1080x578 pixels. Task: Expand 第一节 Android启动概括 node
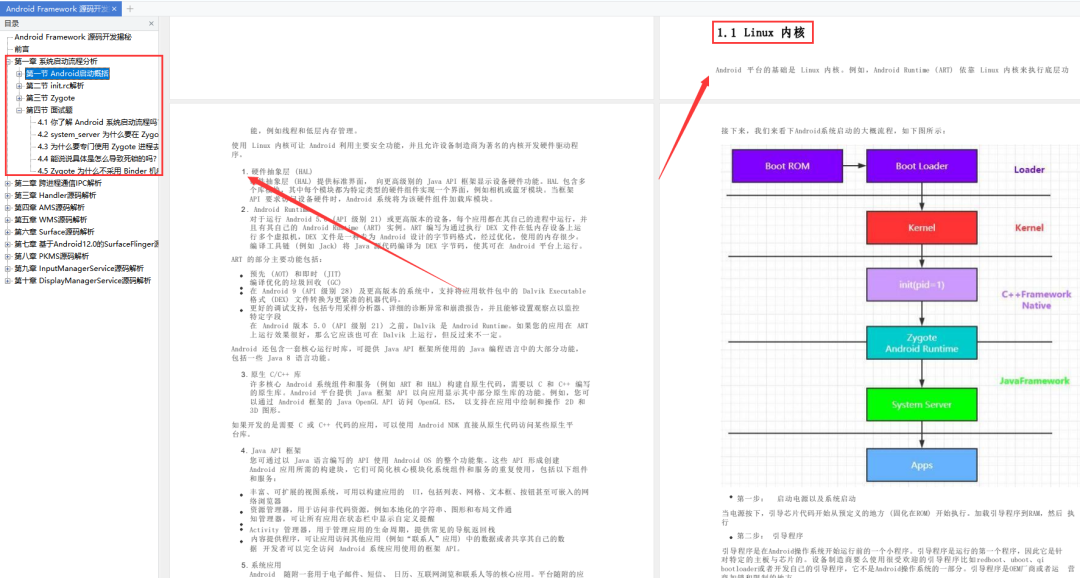[x=19, y=74]
